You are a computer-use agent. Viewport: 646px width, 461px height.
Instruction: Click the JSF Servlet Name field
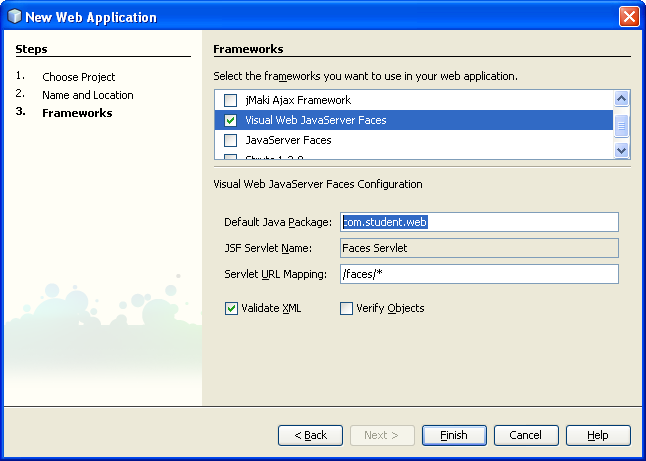tap(479, 248)
